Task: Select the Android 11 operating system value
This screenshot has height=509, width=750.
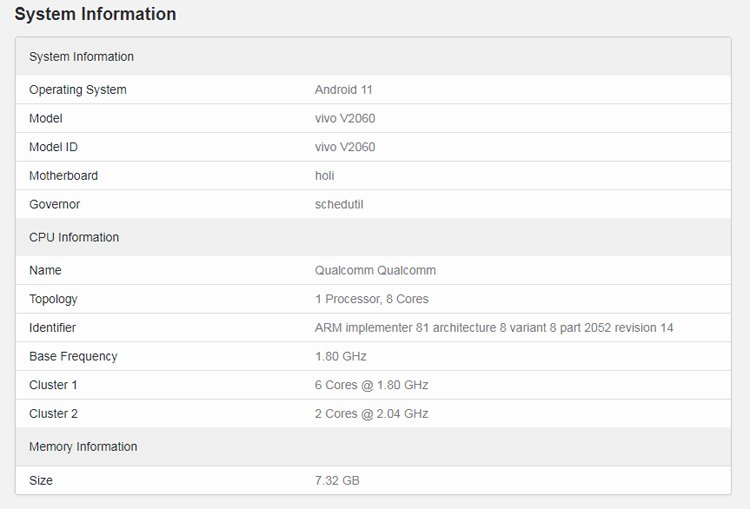Action: pyautogui.click(x=344, y=90)
